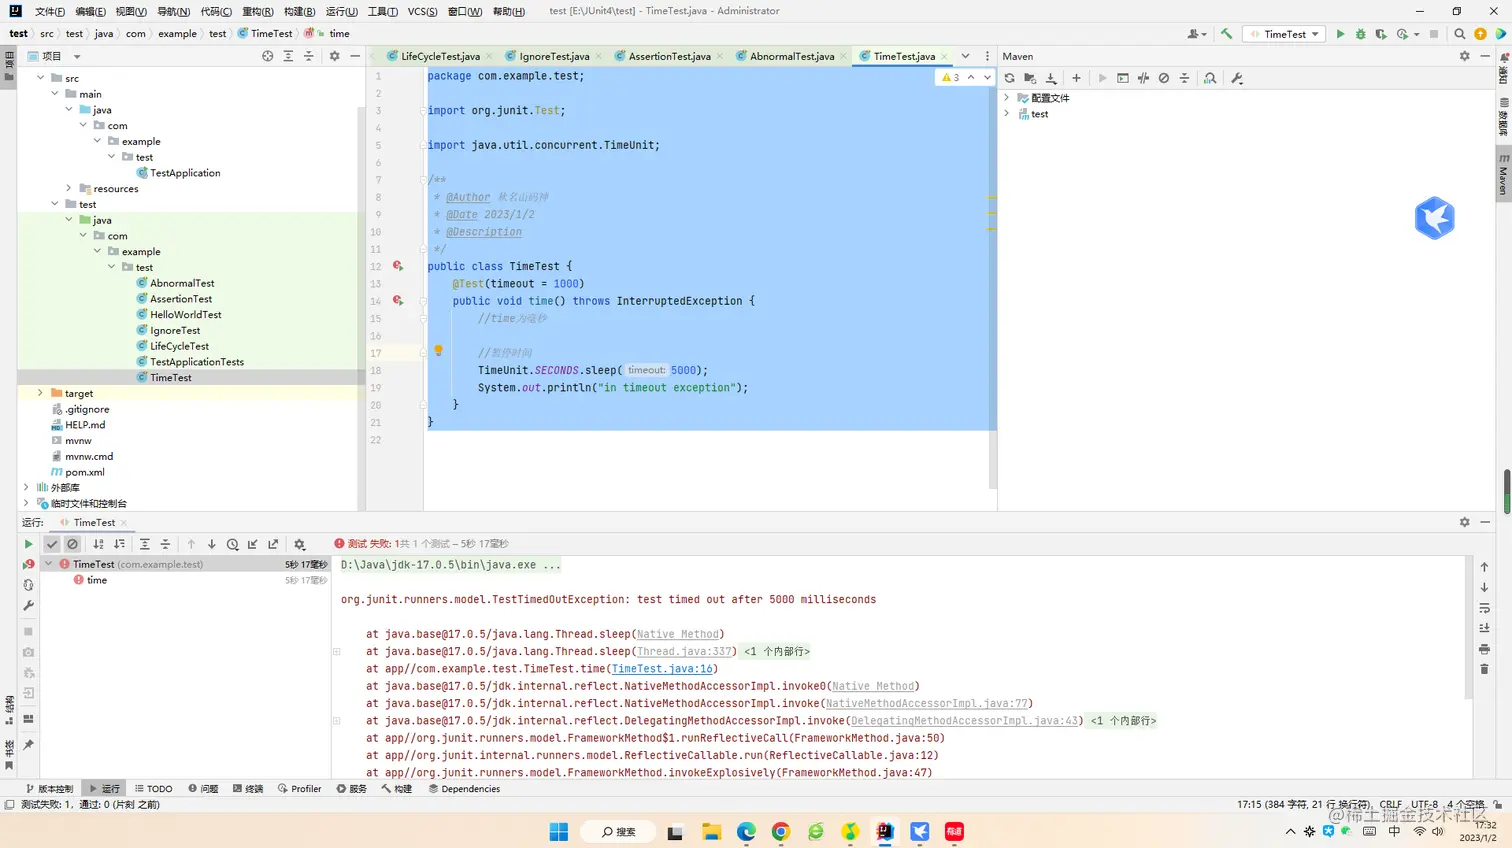
Task: Open the TODO tool window tab
Action: [153, 789]
